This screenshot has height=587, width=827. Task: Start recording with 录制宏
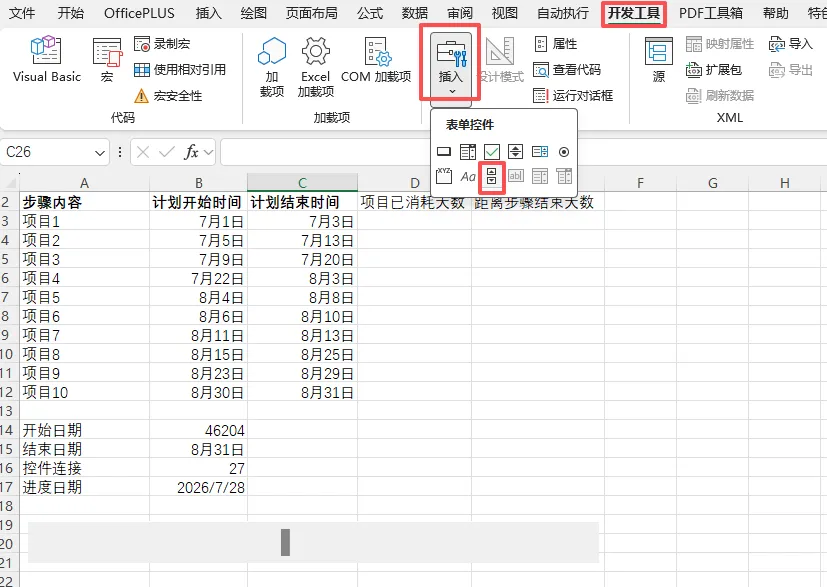pos(162,44)
